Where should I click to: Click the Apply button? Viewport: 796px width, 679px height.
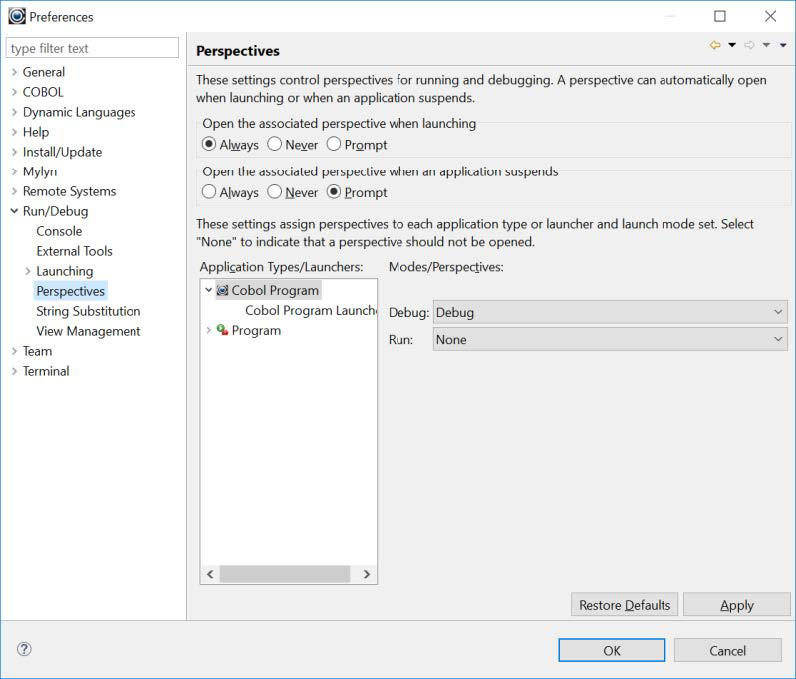(737, 605)
